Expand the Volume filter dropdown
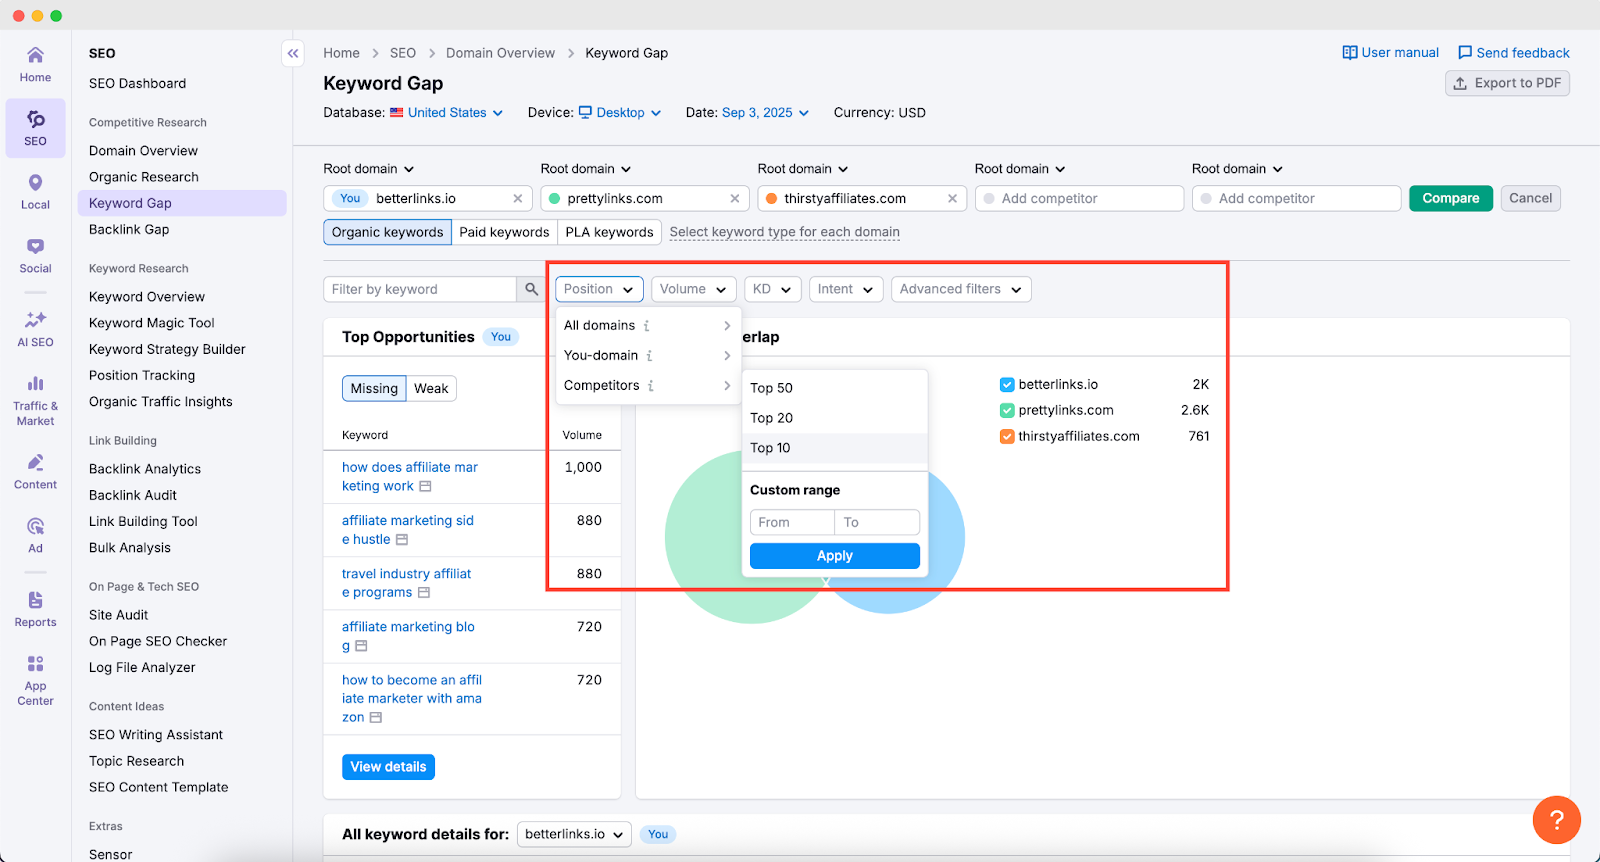1600x862 pixels. 693,289
